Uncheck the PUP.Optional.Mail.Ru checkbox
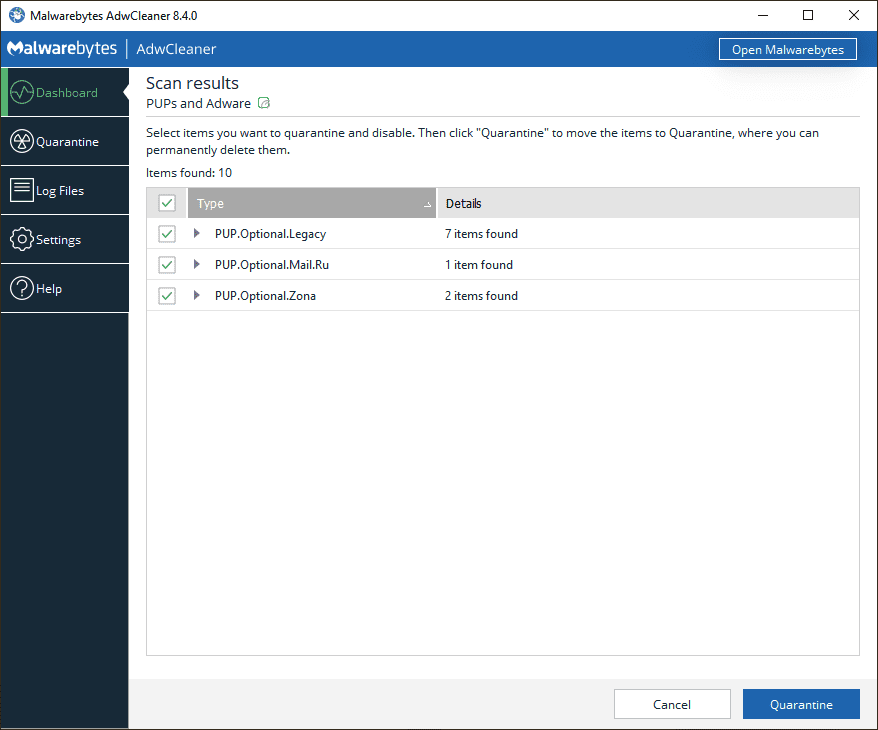 click(x=167, y=265)
